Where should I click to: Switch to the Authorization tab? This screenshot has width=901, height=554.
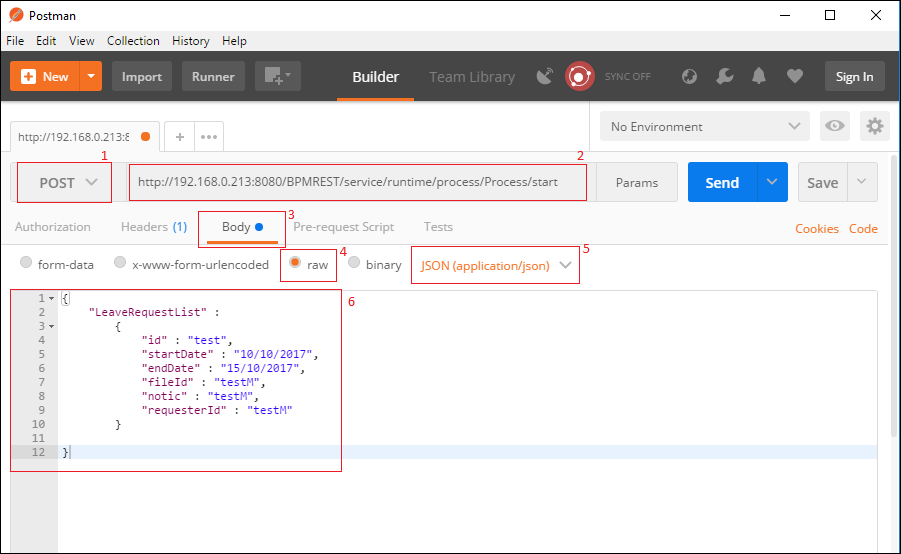tap(53, 227)
